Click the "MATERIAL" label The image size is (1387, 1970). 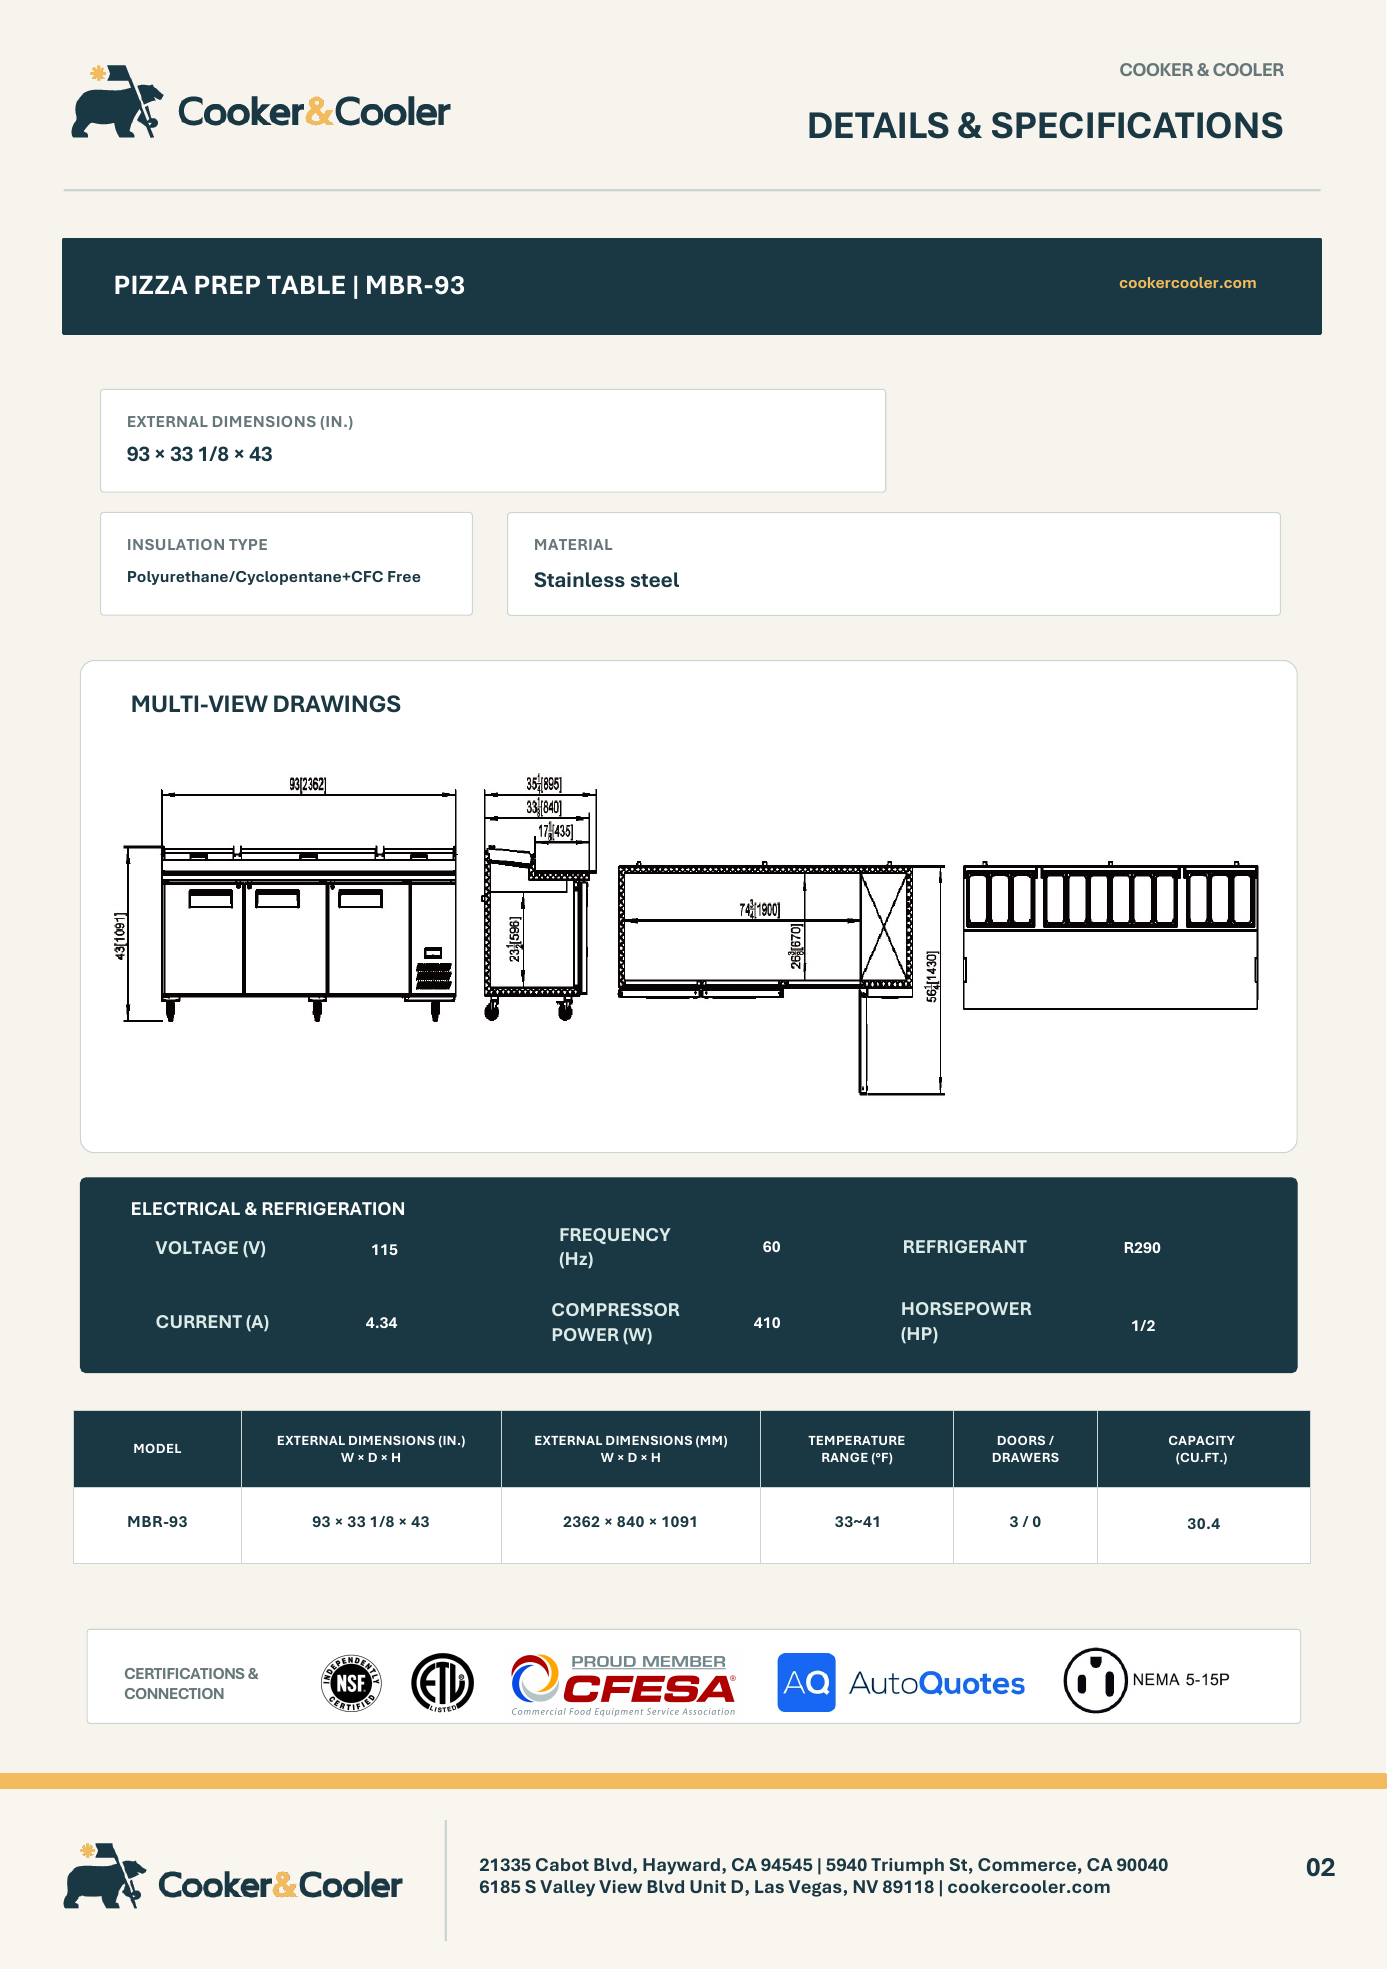pos(573,545)
